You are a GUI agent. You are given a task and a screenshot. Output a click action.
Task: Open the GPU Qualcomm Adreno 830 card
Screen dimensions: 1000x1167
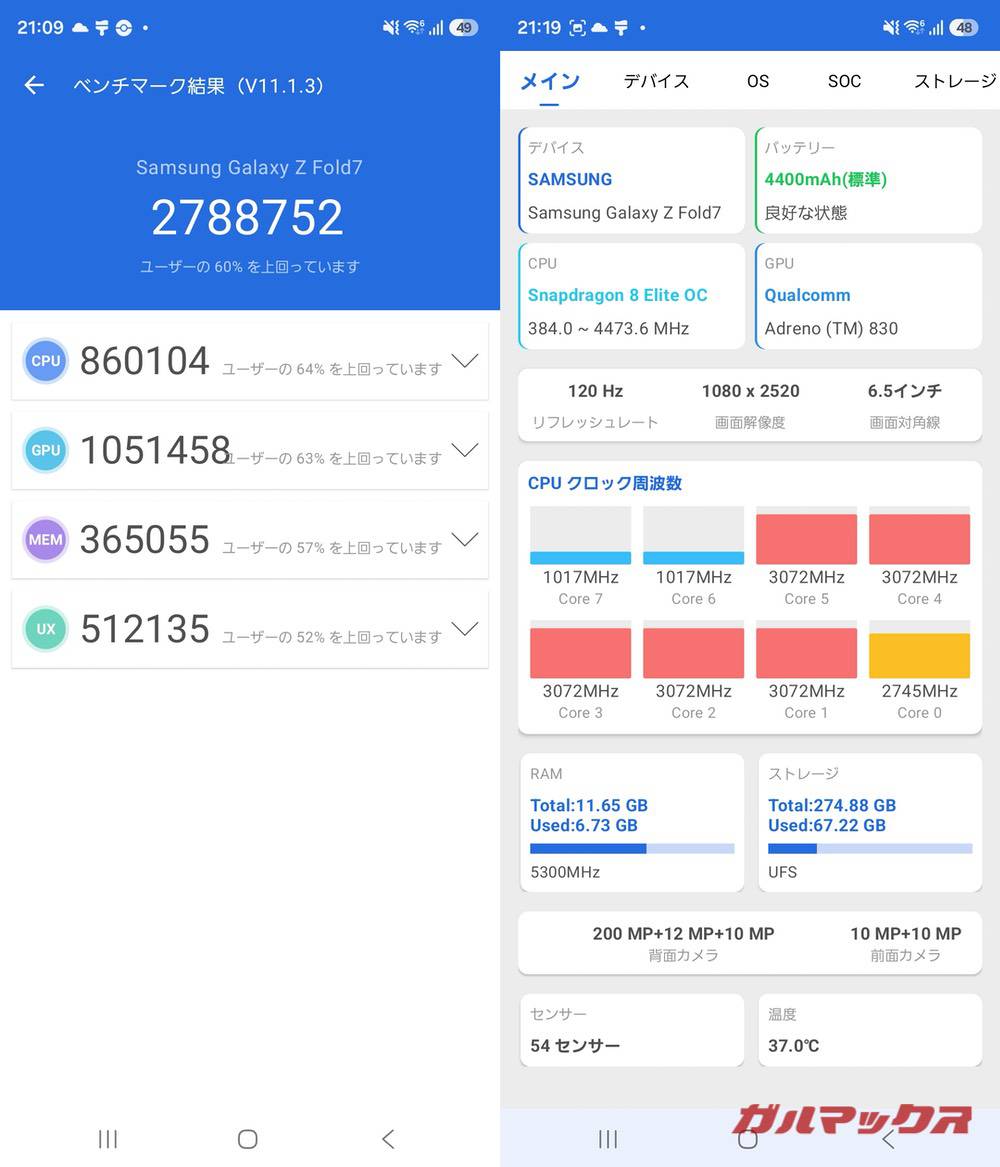[868, 296]
